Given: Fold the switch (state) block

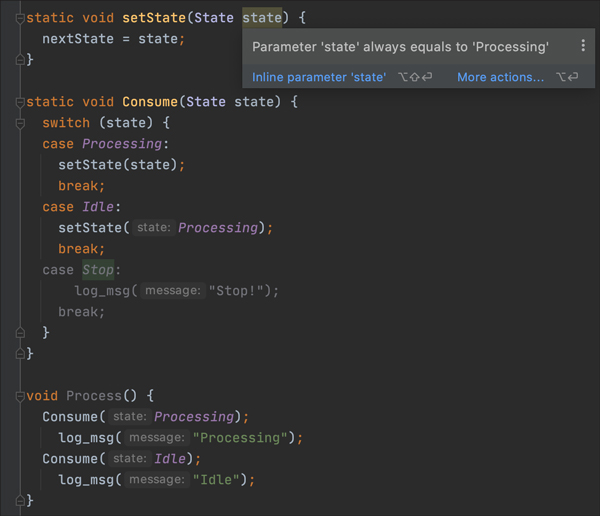Looking at the screenshot, I should click(x=20, y=123).
